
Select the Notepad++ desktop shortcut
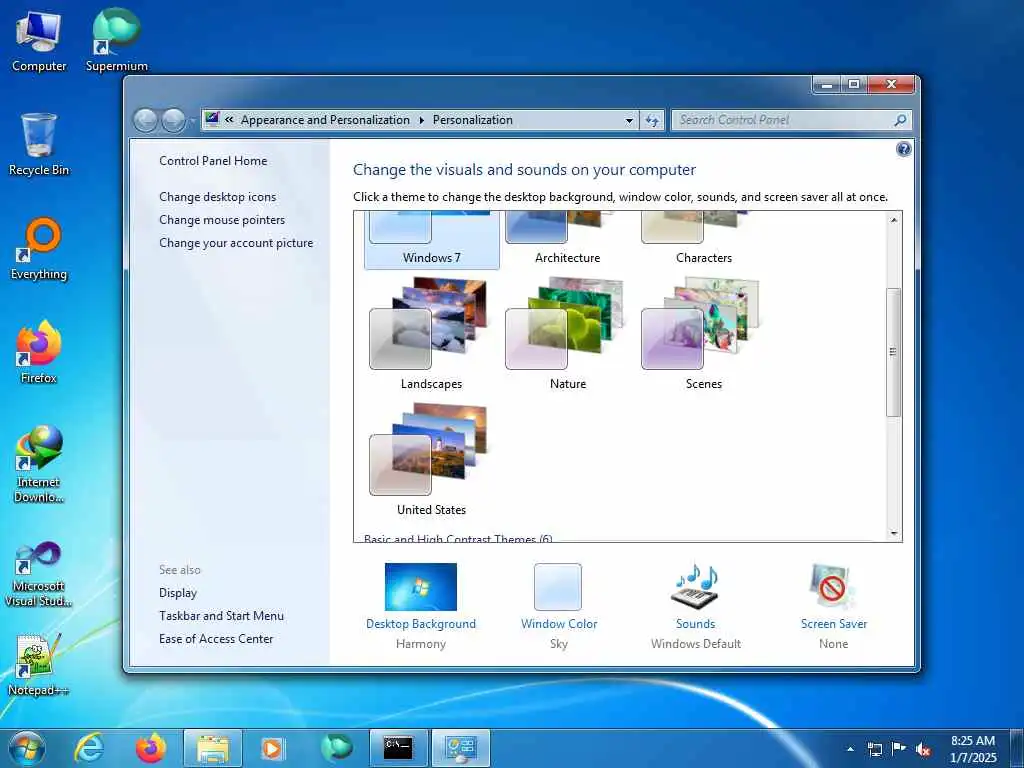(x=39, y=665)
